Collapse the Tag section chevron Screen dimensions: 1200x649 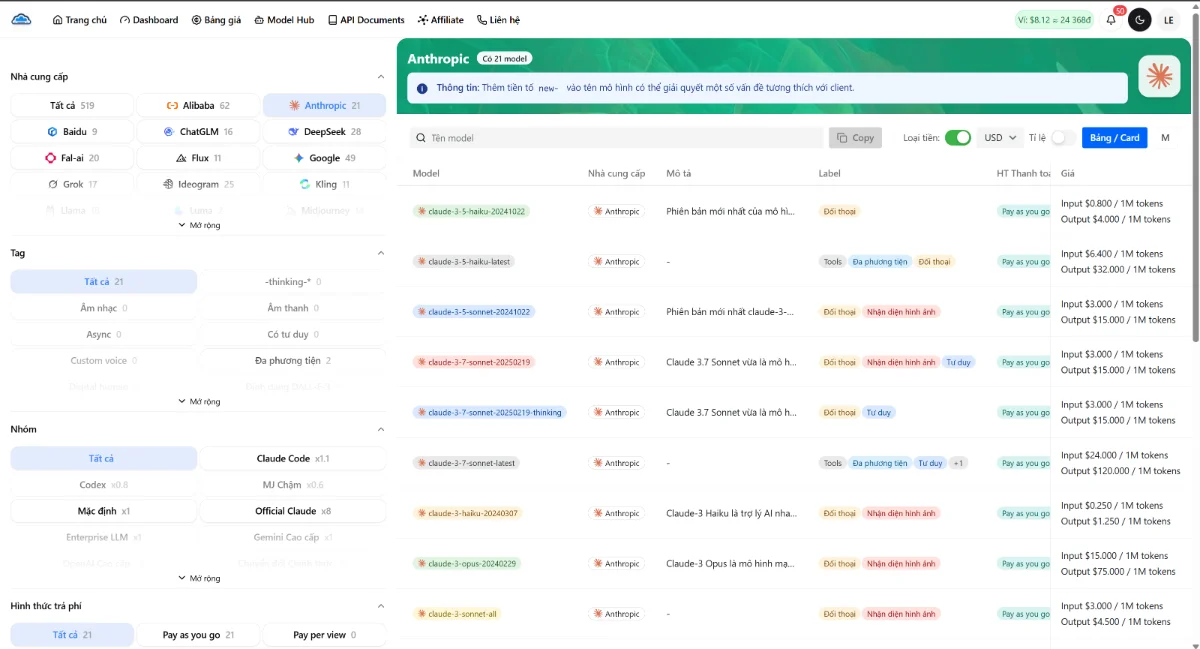(x=380, y=253)
